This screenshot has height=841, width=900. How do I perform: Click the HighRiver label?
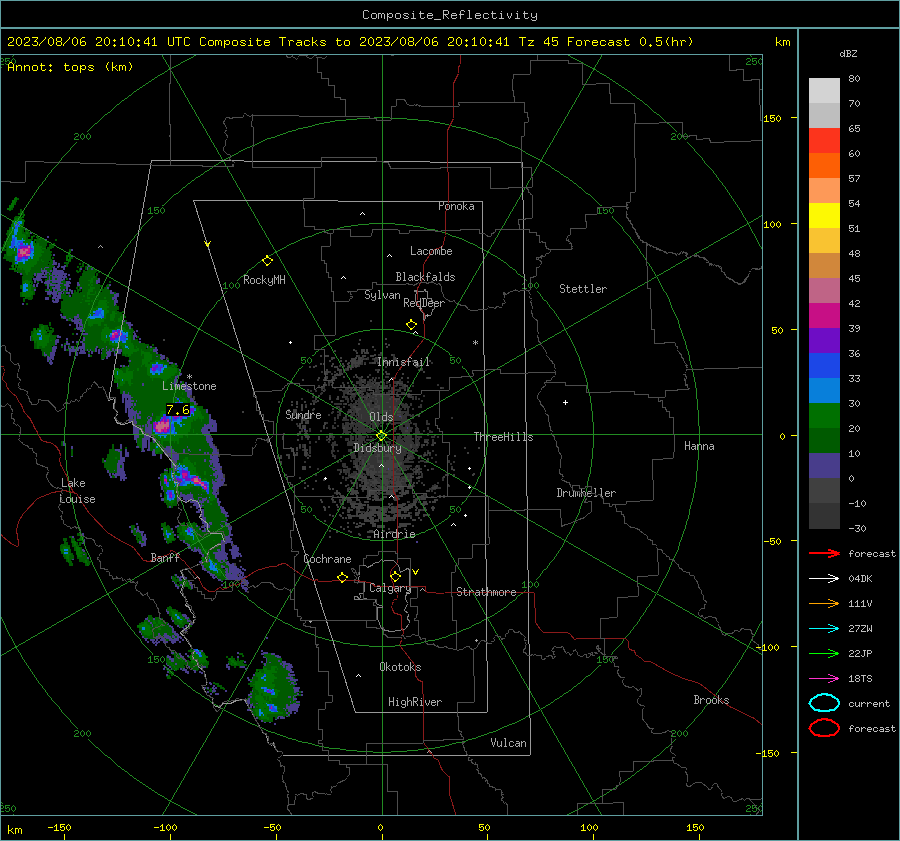415,702
